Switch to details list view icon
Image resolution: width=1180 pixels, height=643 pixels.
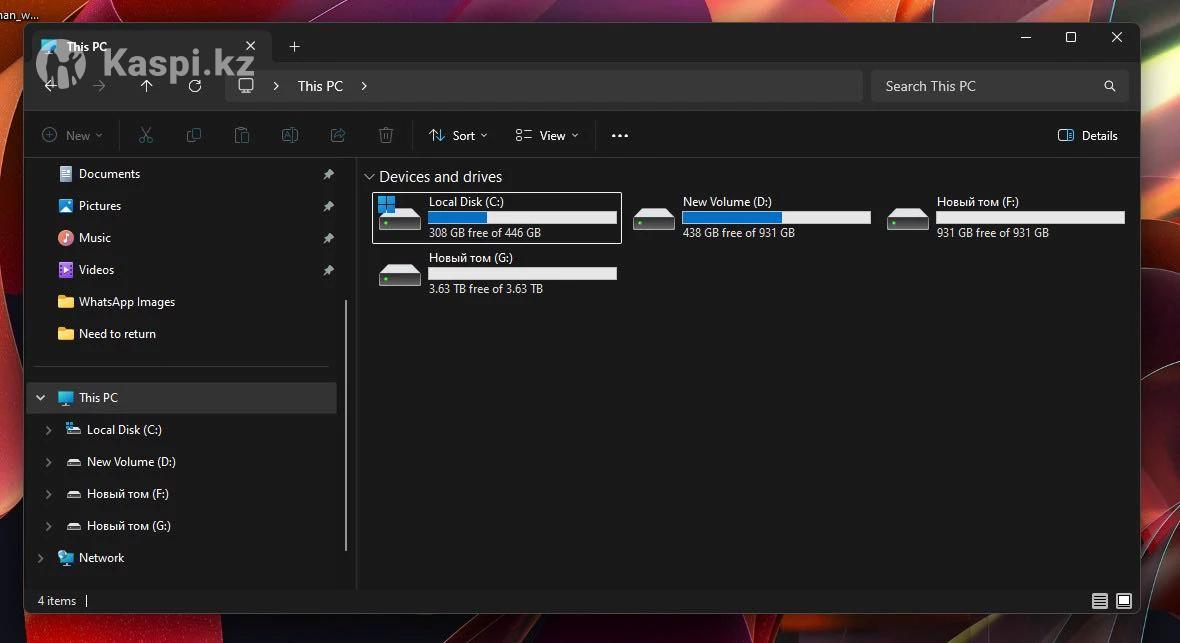1100,601
